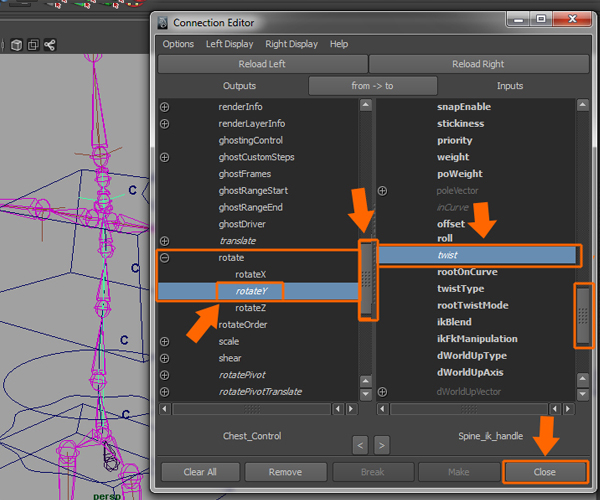Image resolution: width=600 pixels, height=500 pixels.
Task: Expand the rotatePivotTranslate attribute
Action: 165,392
